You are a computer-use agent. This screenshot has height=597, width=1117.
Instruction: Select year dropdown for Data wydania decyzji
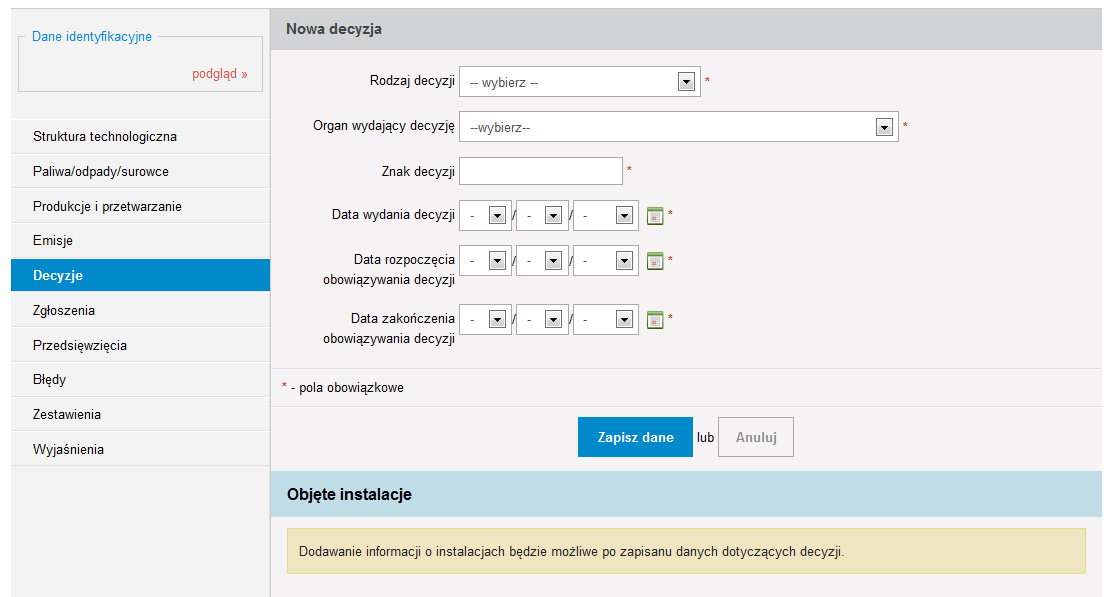(x=606, y=215)
